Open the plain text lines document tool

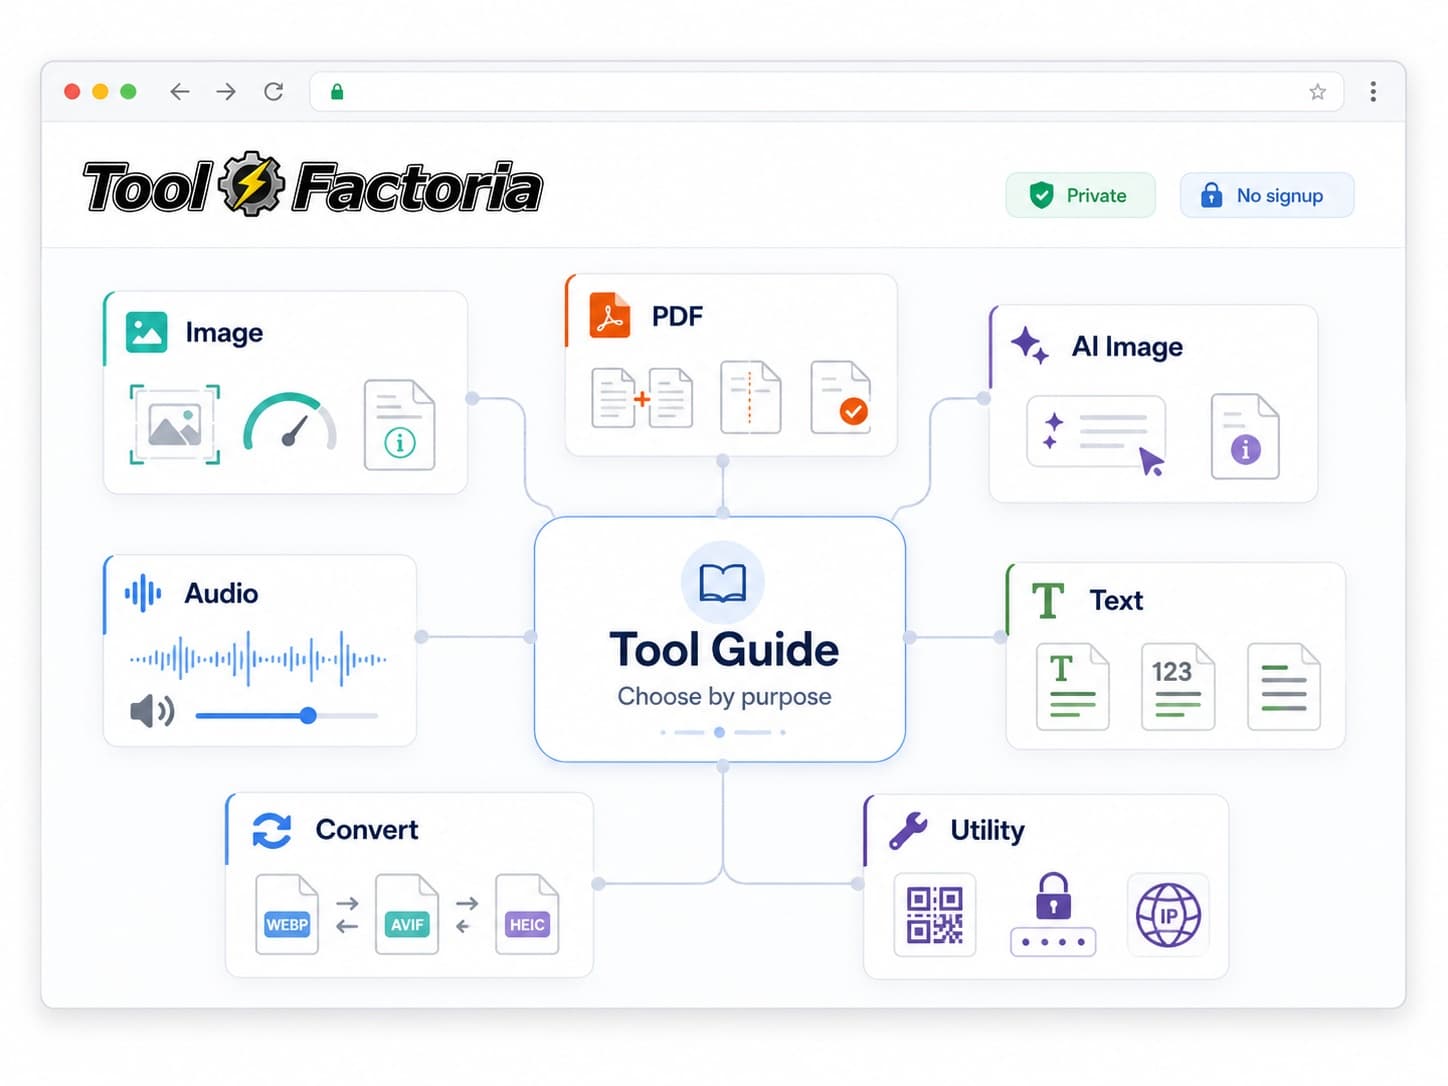[x=1284, y=686]
